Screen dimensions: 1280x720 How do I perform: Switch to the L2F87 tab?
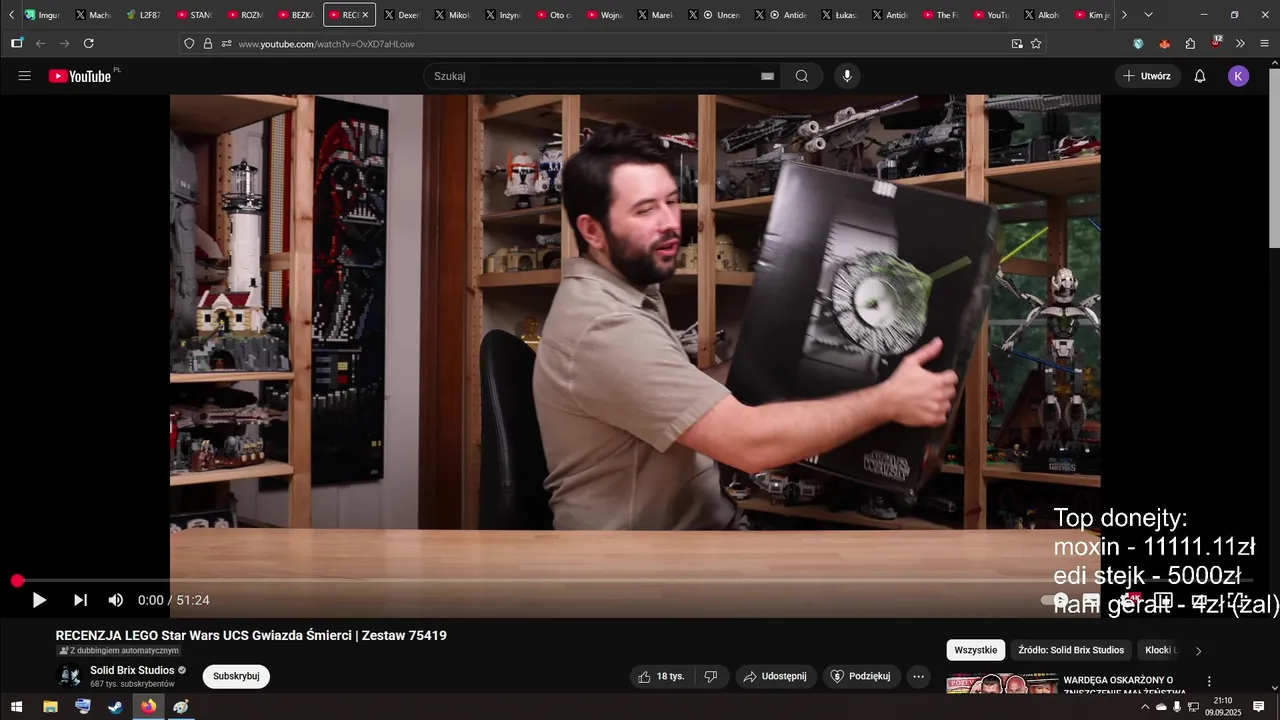point(144,15)
